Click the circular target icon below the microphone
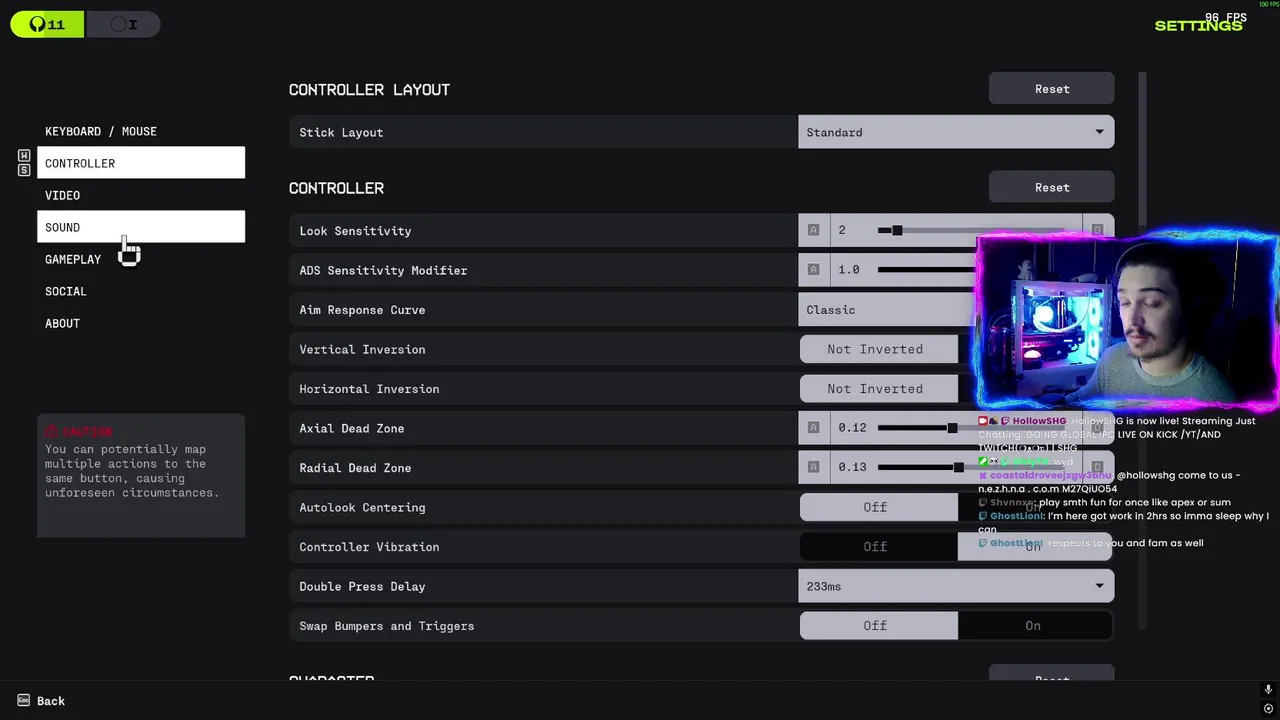Screen dimensions: 1280x720 coord(1268,708)
